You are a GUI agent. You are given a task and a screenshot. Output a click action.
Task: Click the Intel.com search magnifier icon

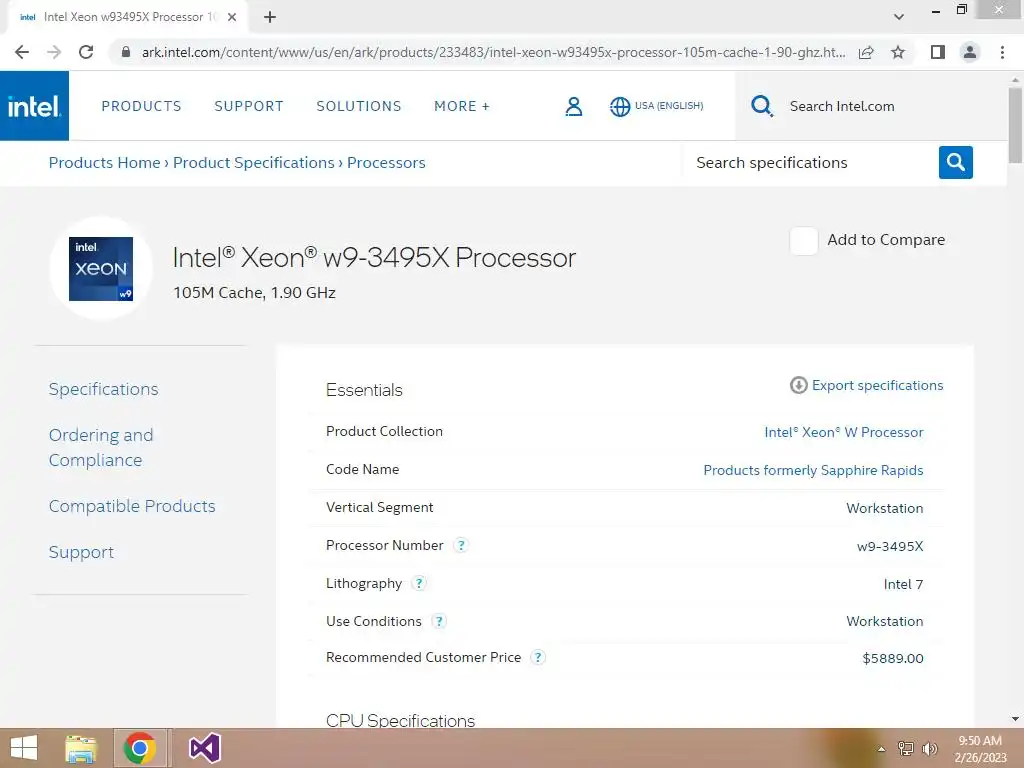click(x=761, y=106)
